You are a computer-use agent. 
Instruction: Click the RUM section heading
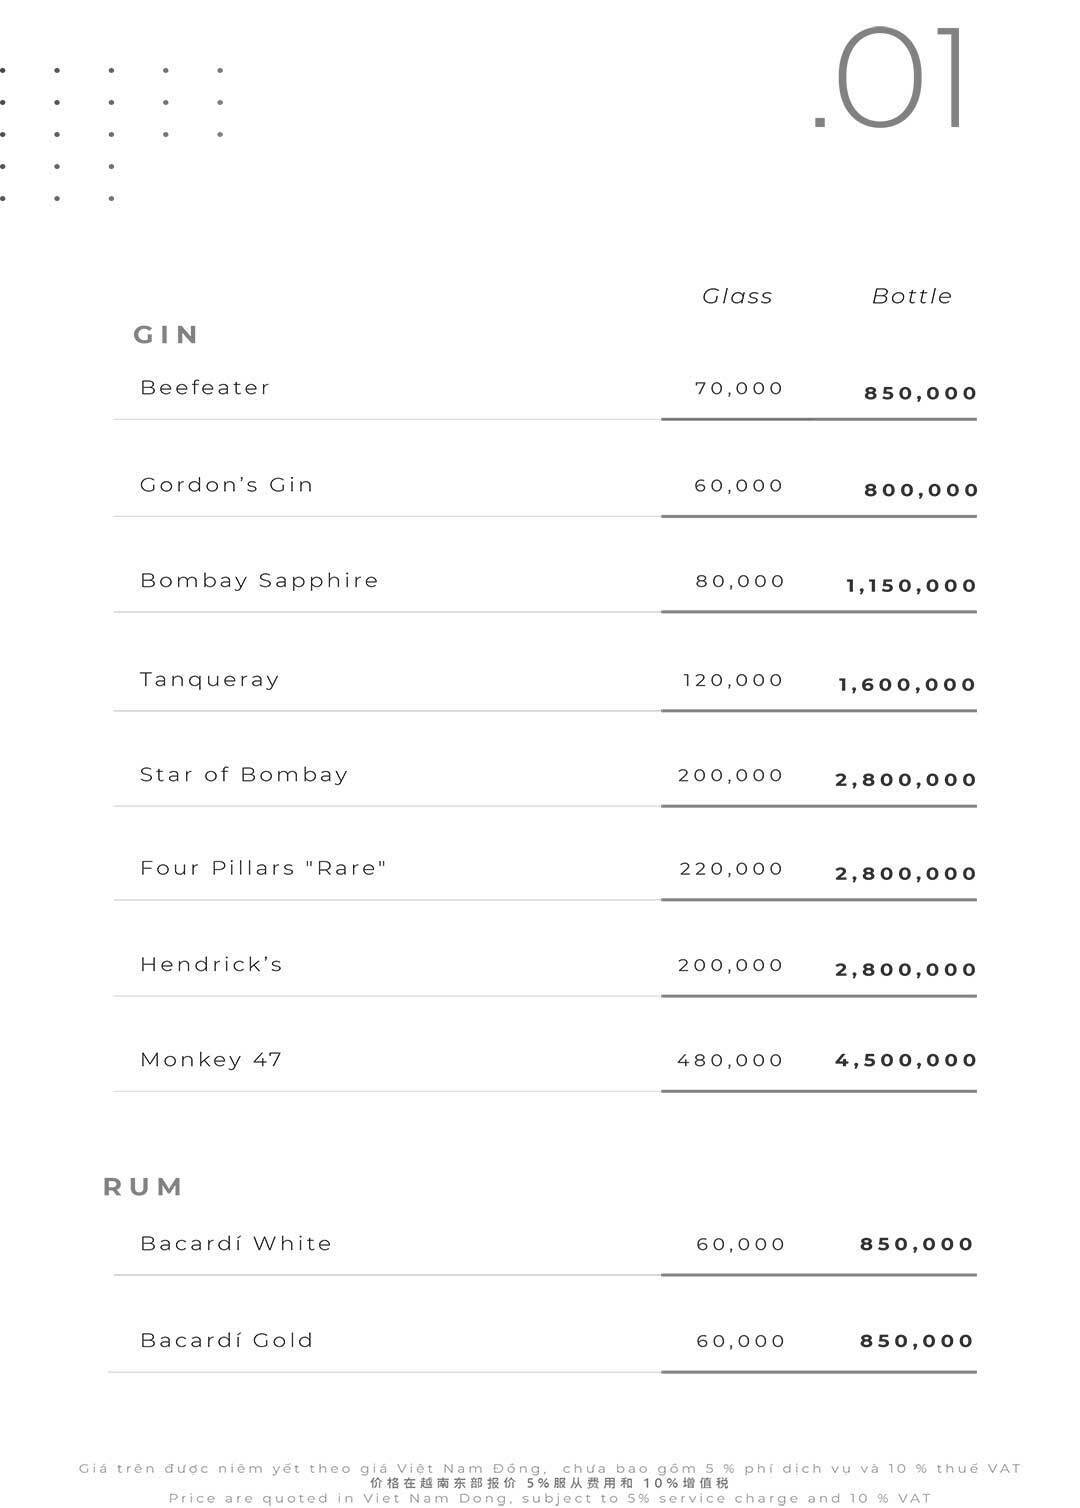coord(143,1187)
